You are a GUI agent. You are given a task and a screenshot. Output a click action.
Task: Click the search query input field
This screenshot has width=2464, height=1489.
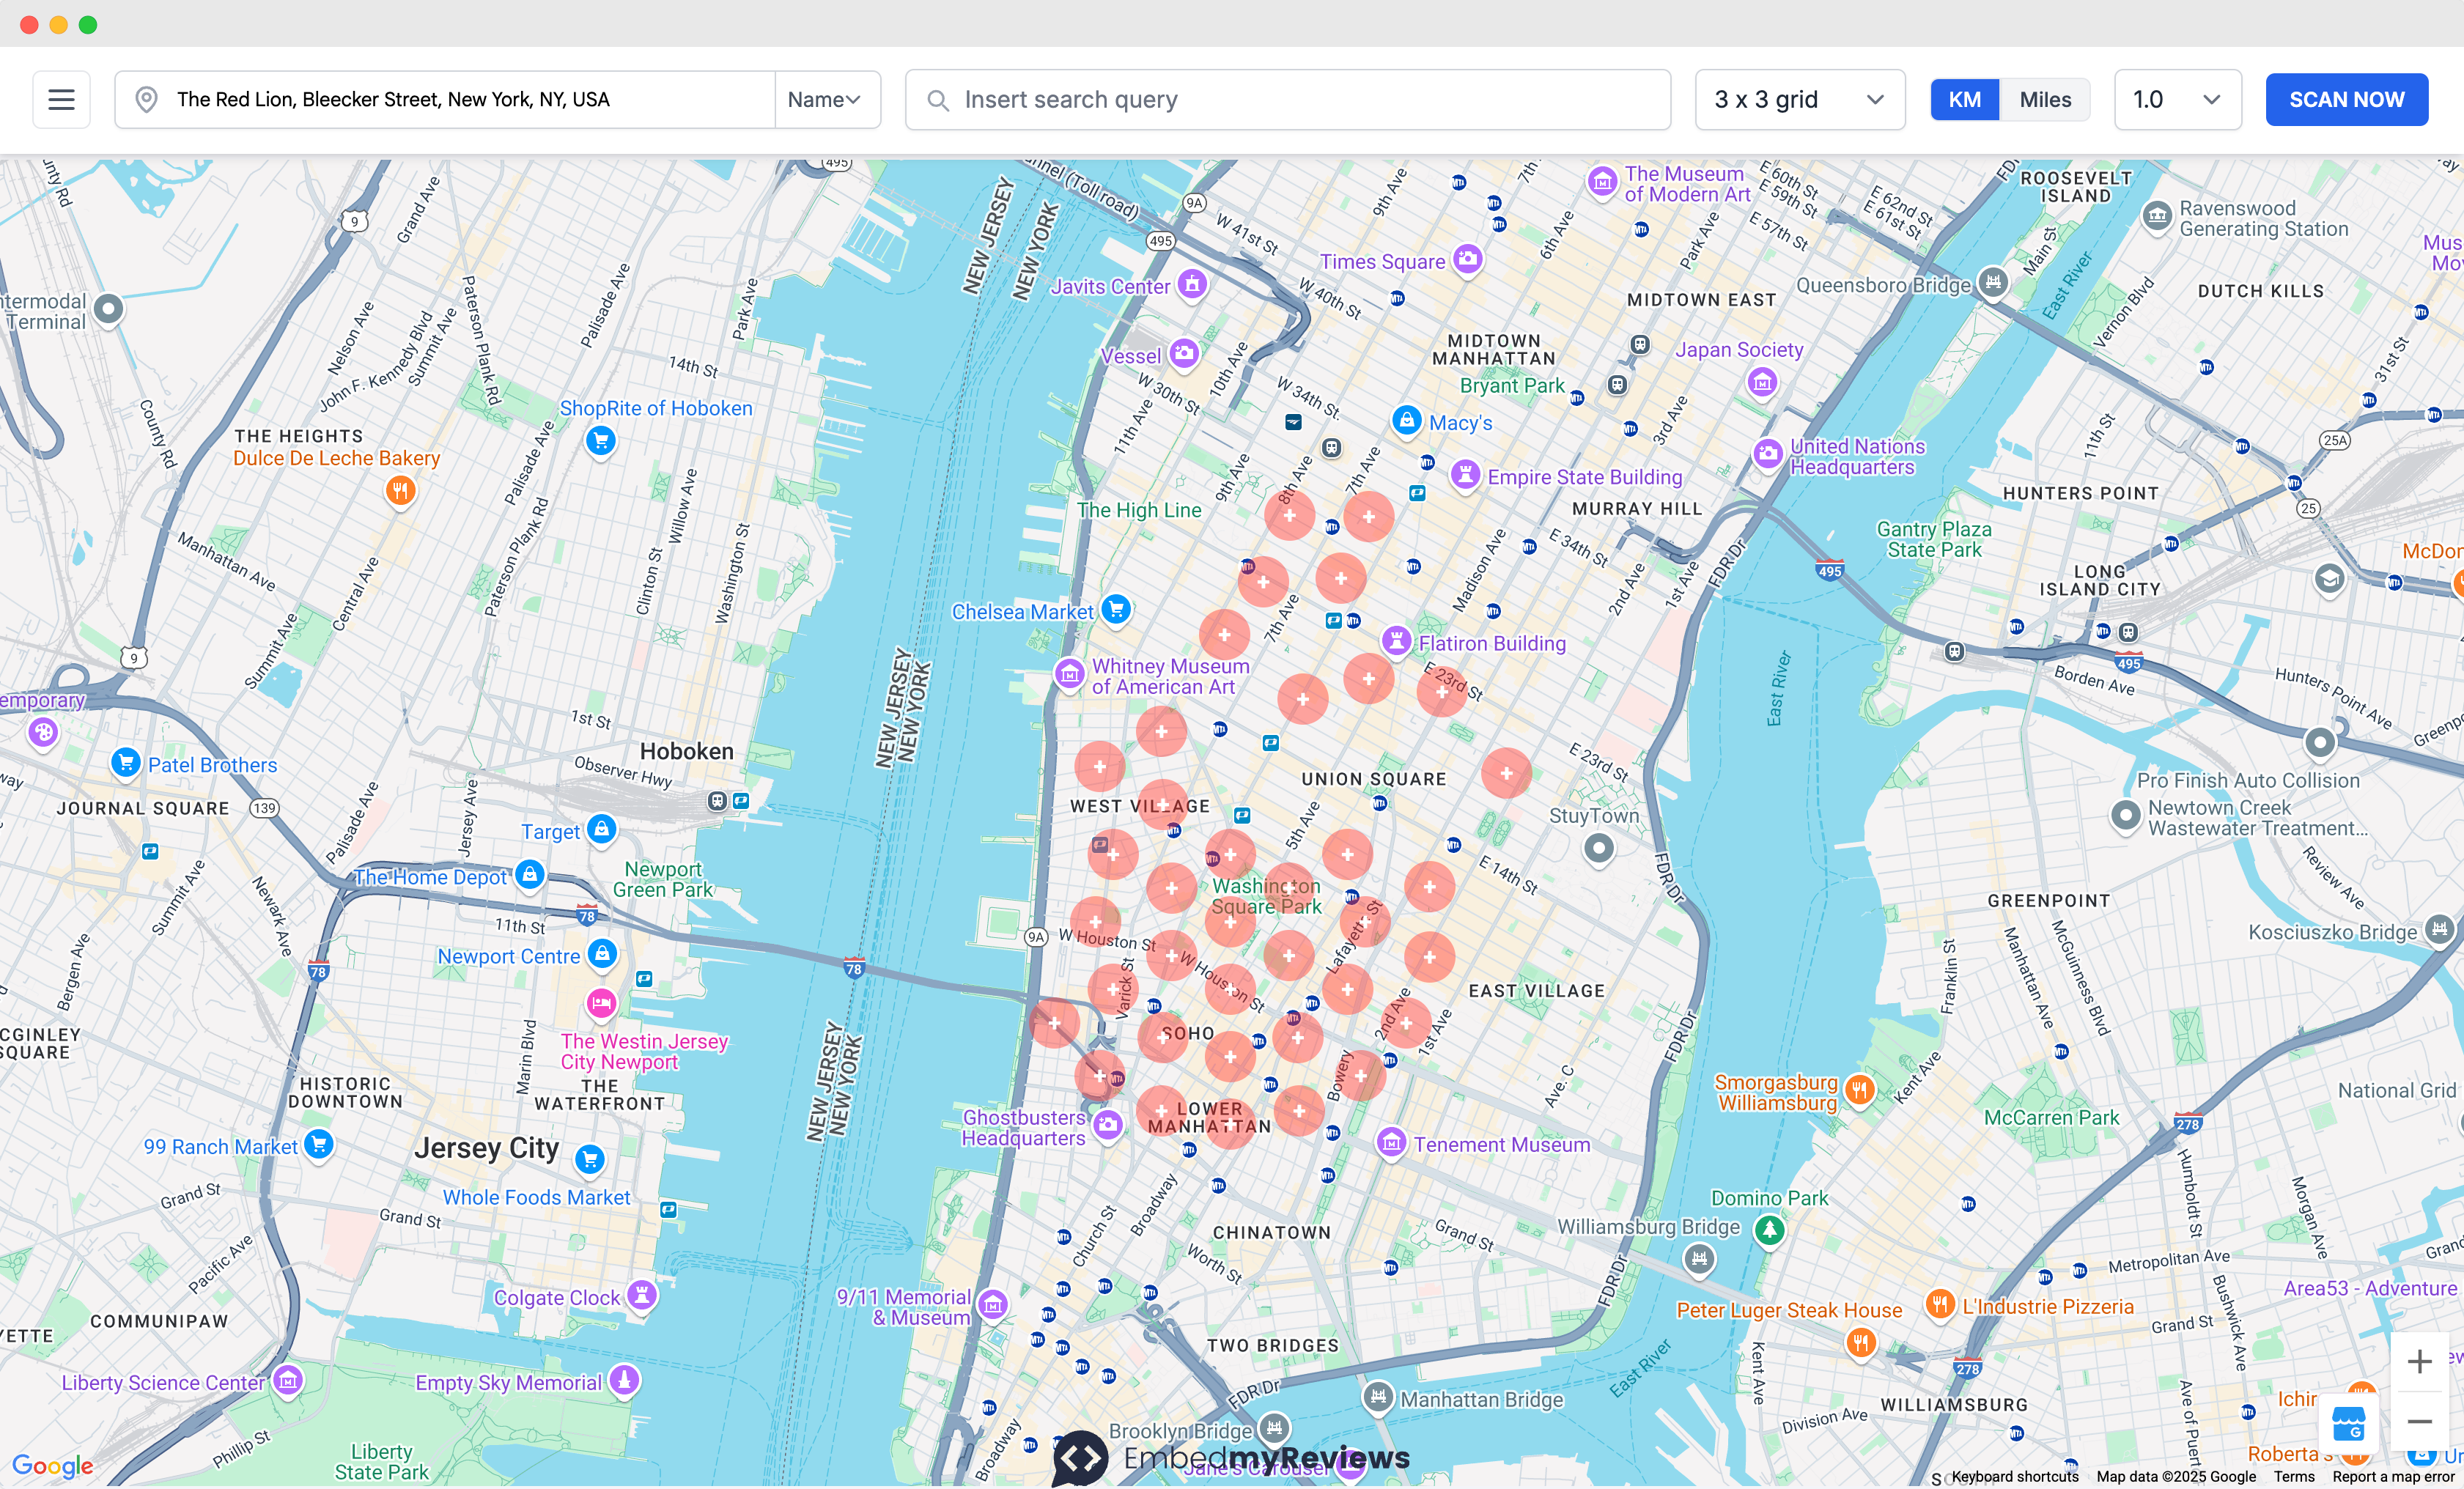pos(1288,99)
